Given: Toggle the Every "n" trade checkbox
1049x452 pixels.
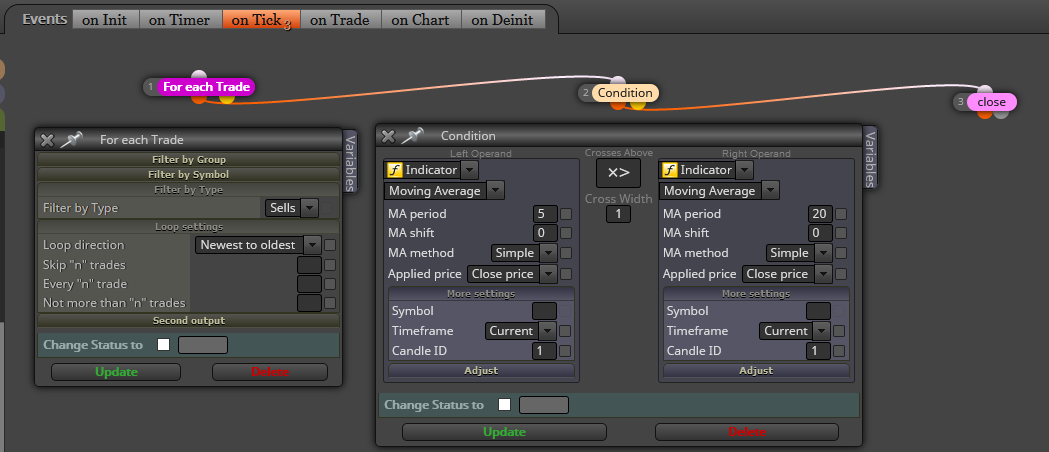Looking at the screenshot, I should point(330,284).
